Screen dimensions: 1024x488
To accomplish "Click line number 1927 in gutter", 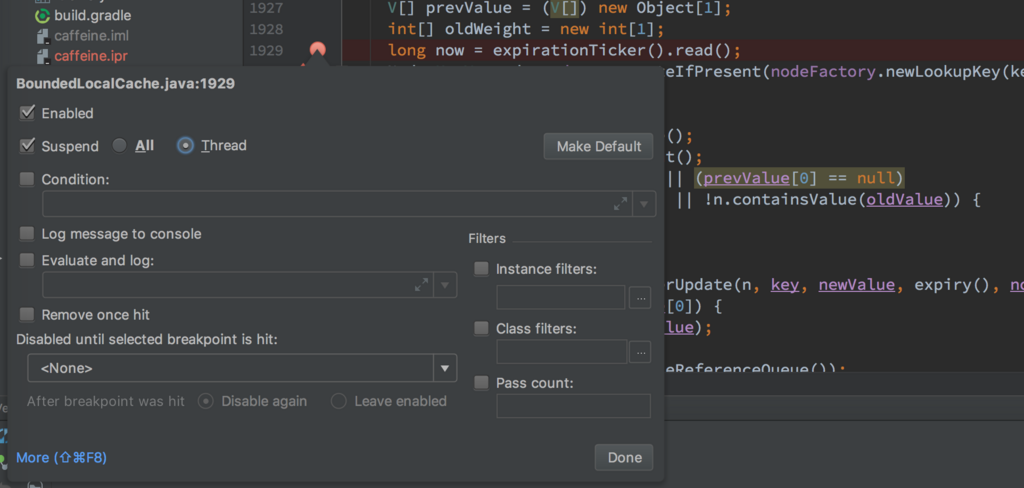I will click(x=266, y=8).
